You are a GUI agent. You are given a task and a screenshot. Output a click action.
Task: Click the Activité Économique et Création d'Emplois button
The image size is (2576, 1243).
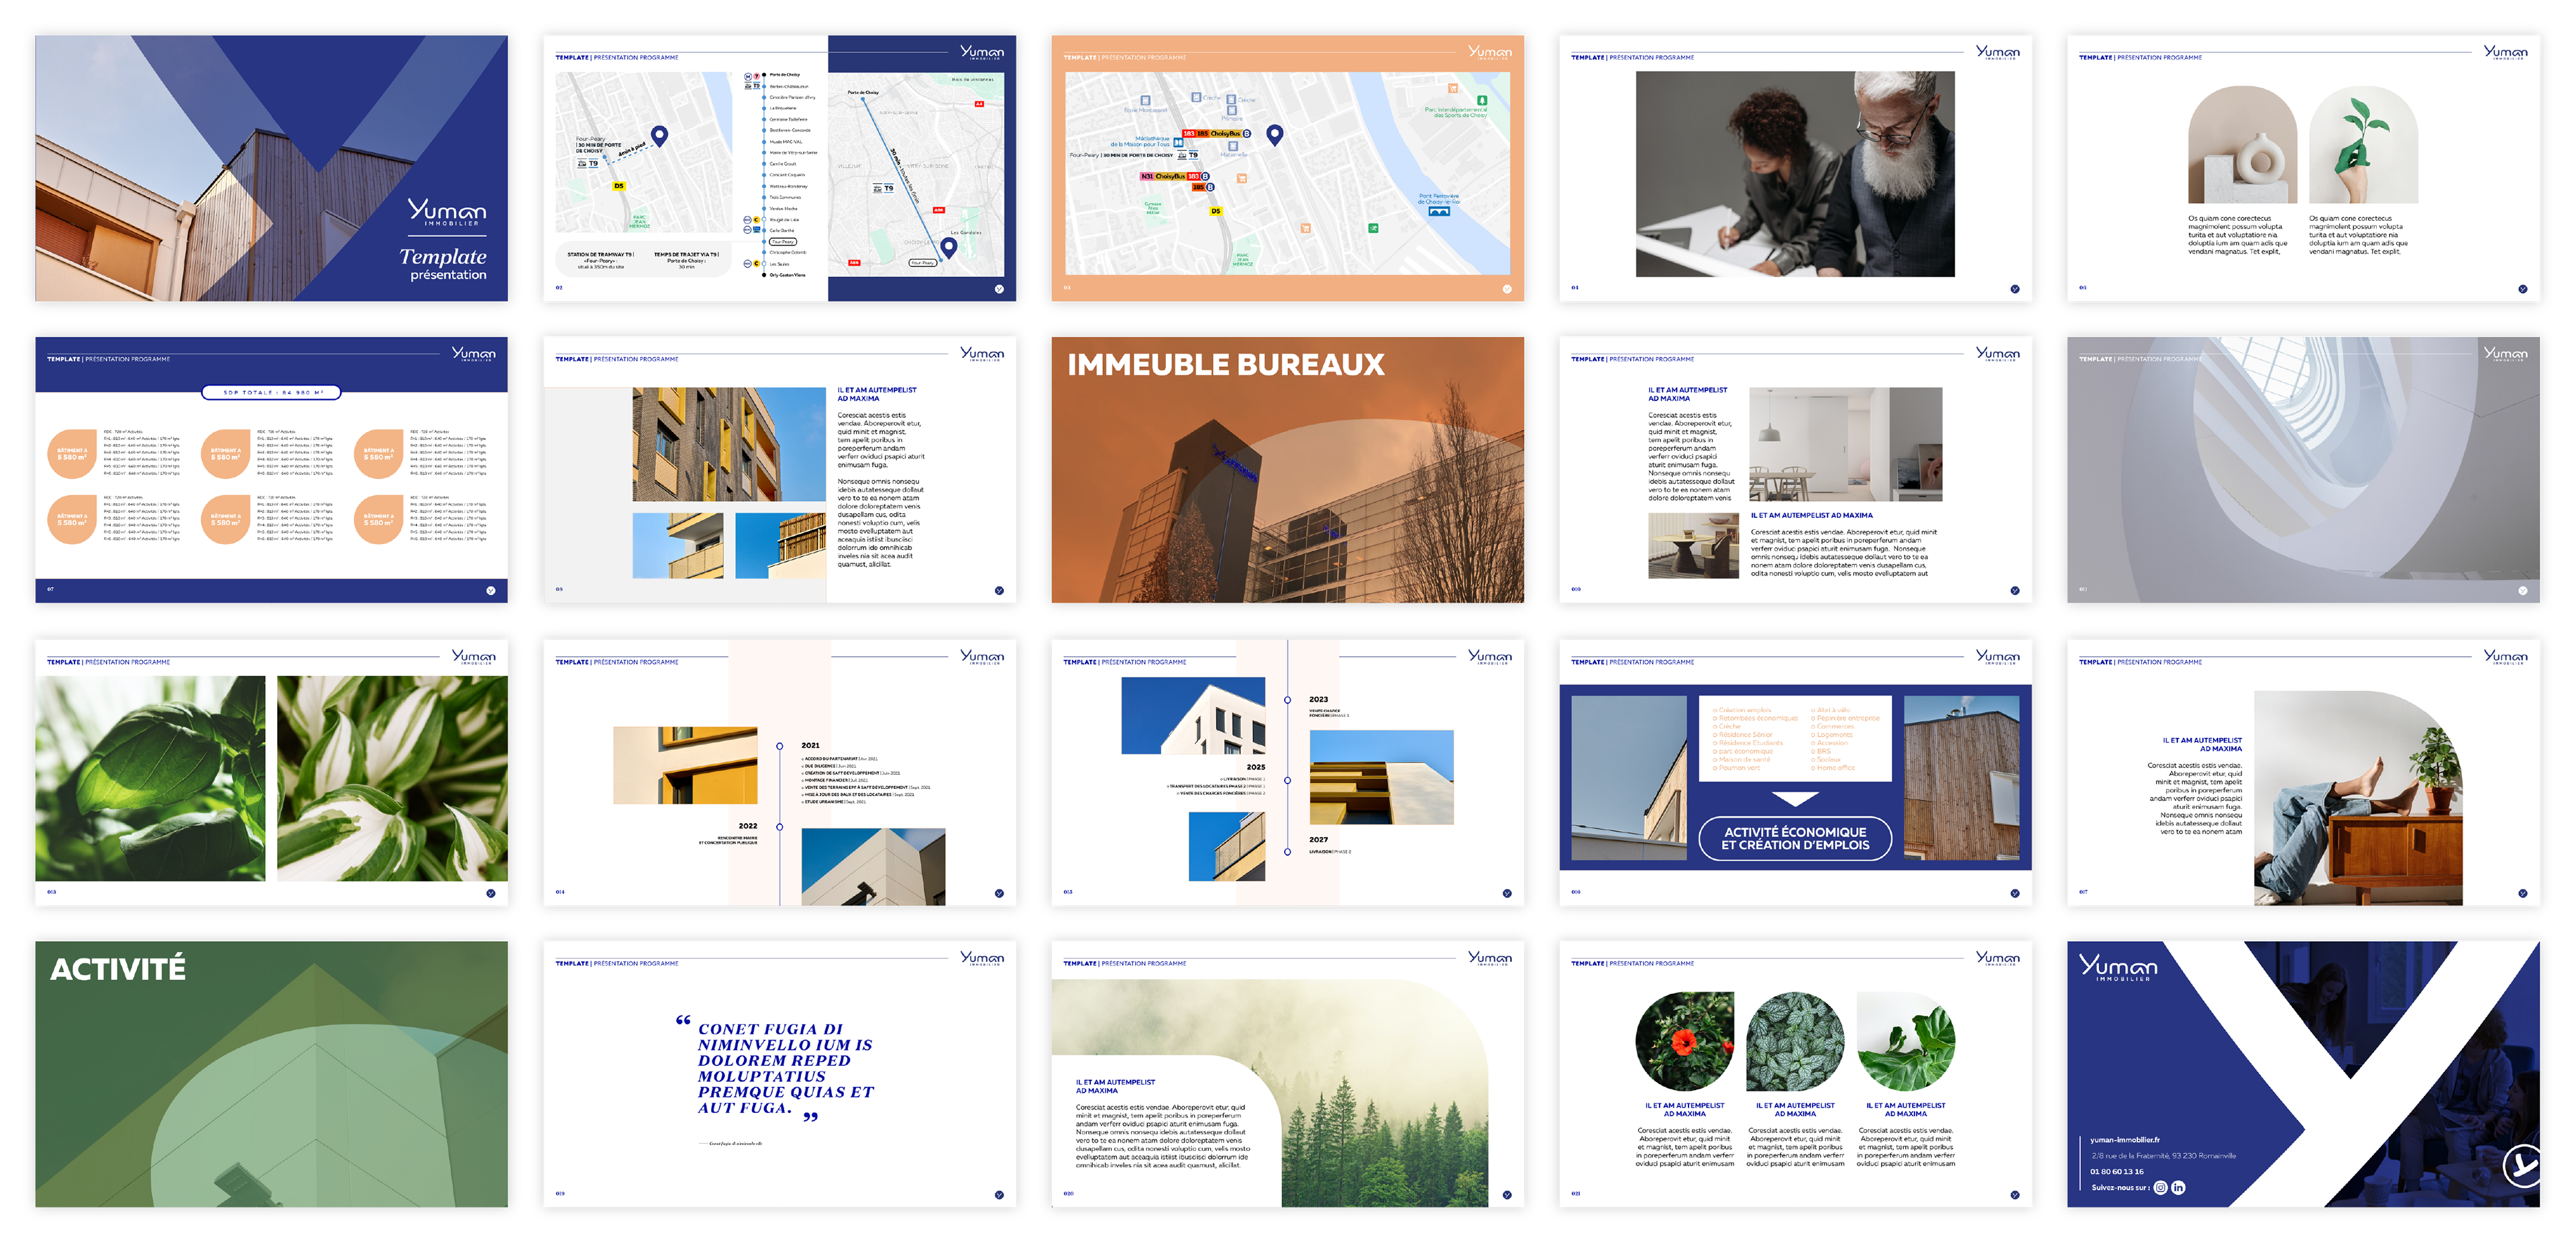(1795, 838)
